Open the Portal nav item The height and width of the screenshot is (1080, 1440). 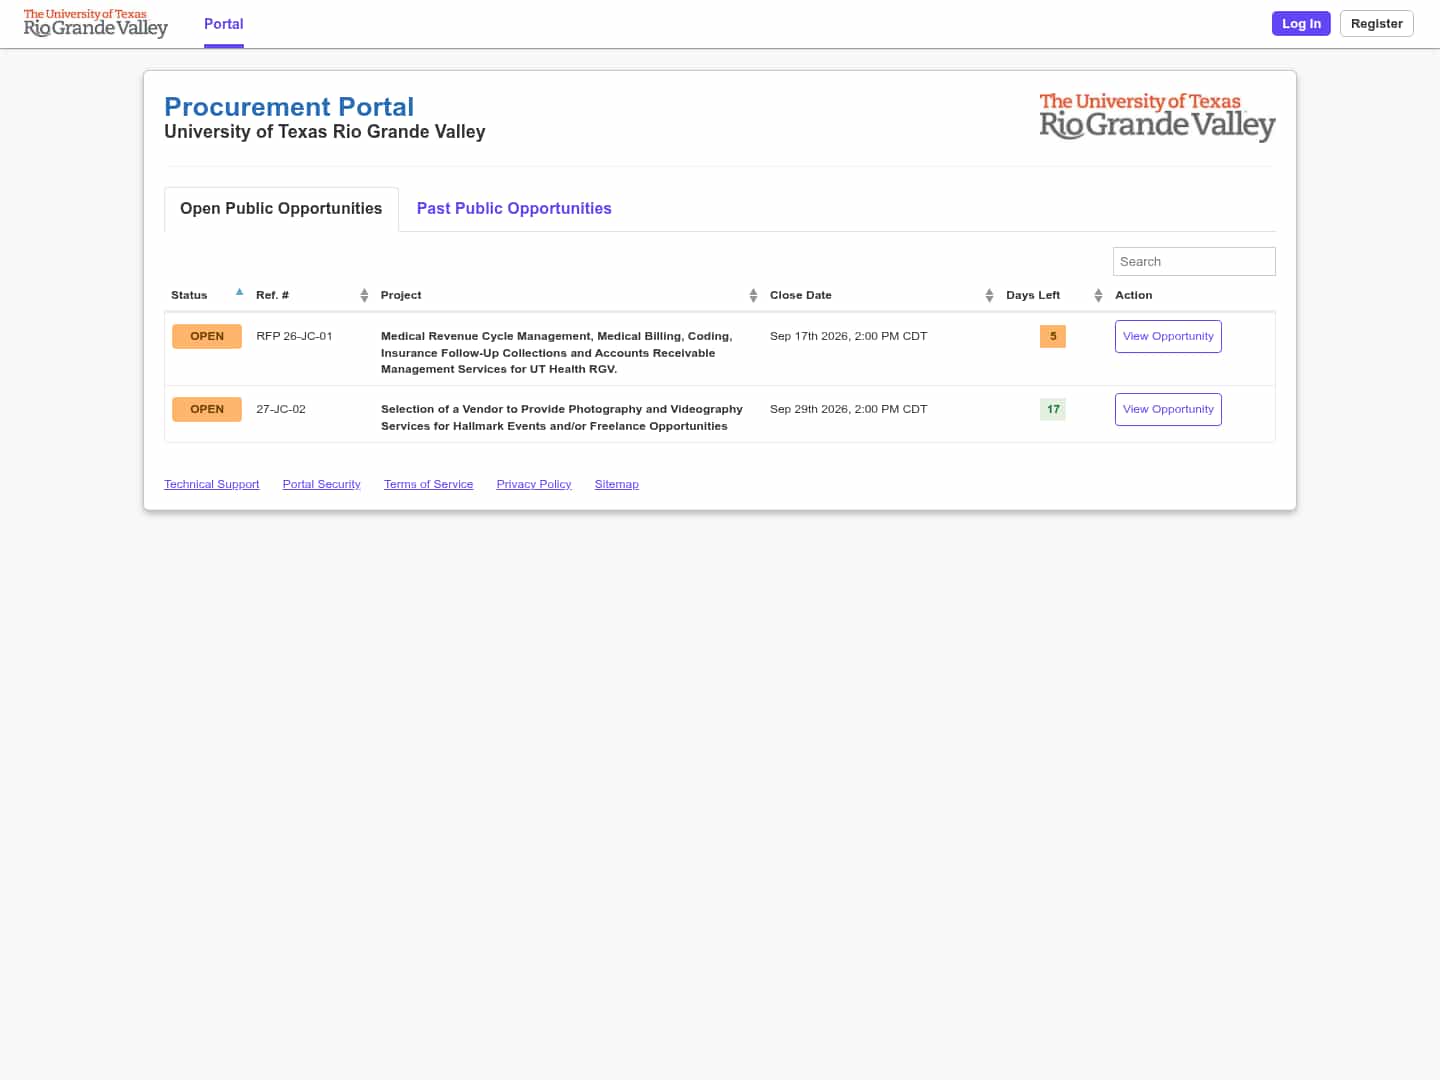(x=224, y=24)
